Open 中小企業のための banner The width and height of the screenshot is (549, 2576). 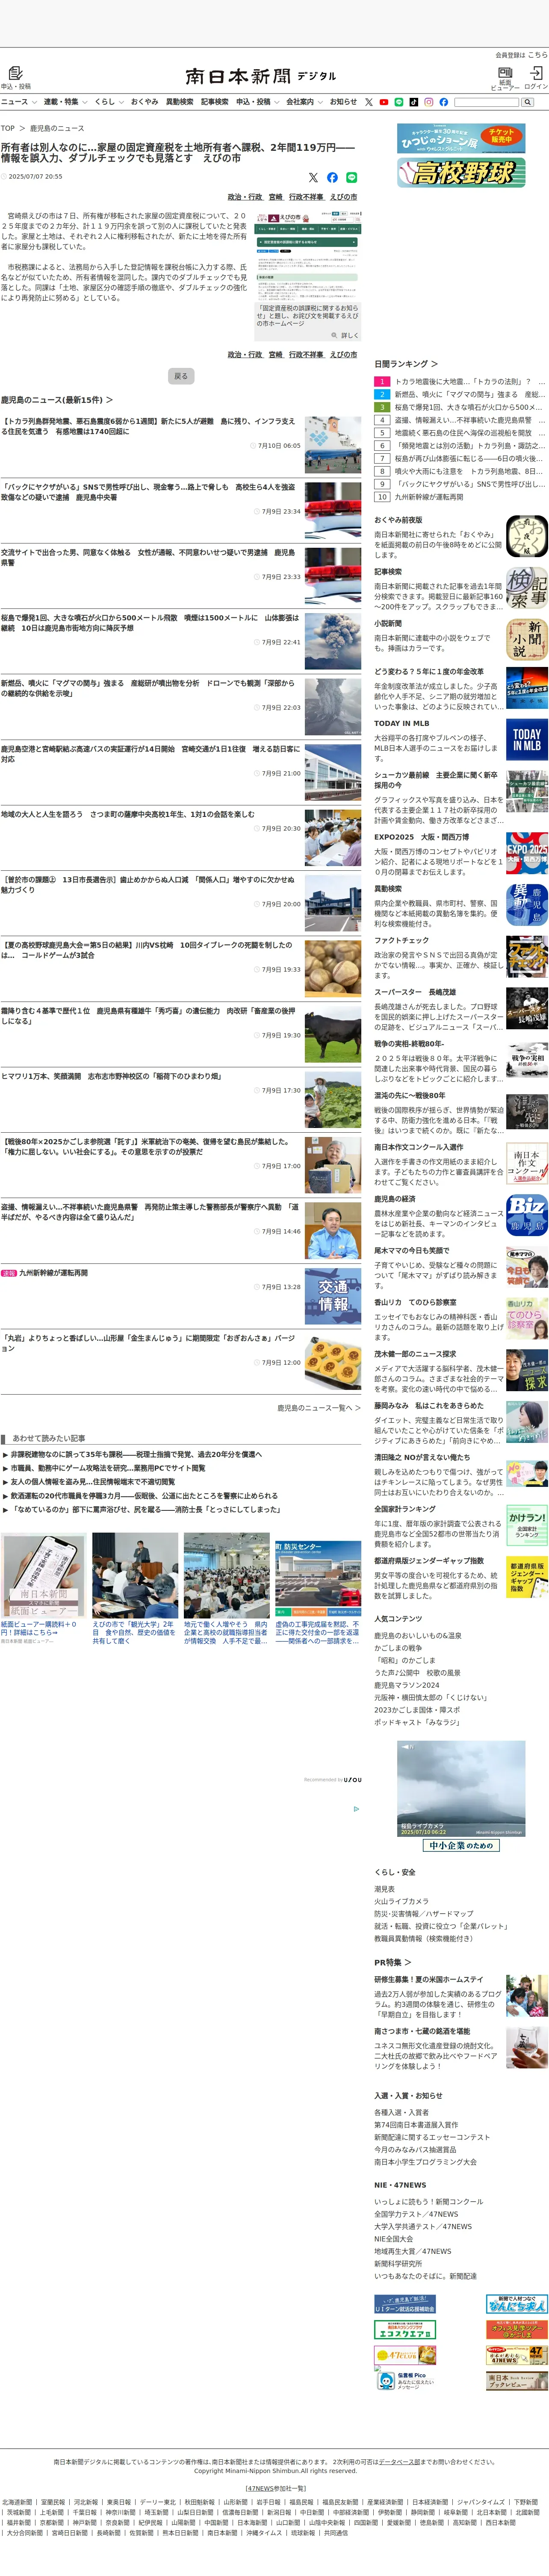click(x=461, y=1845)
